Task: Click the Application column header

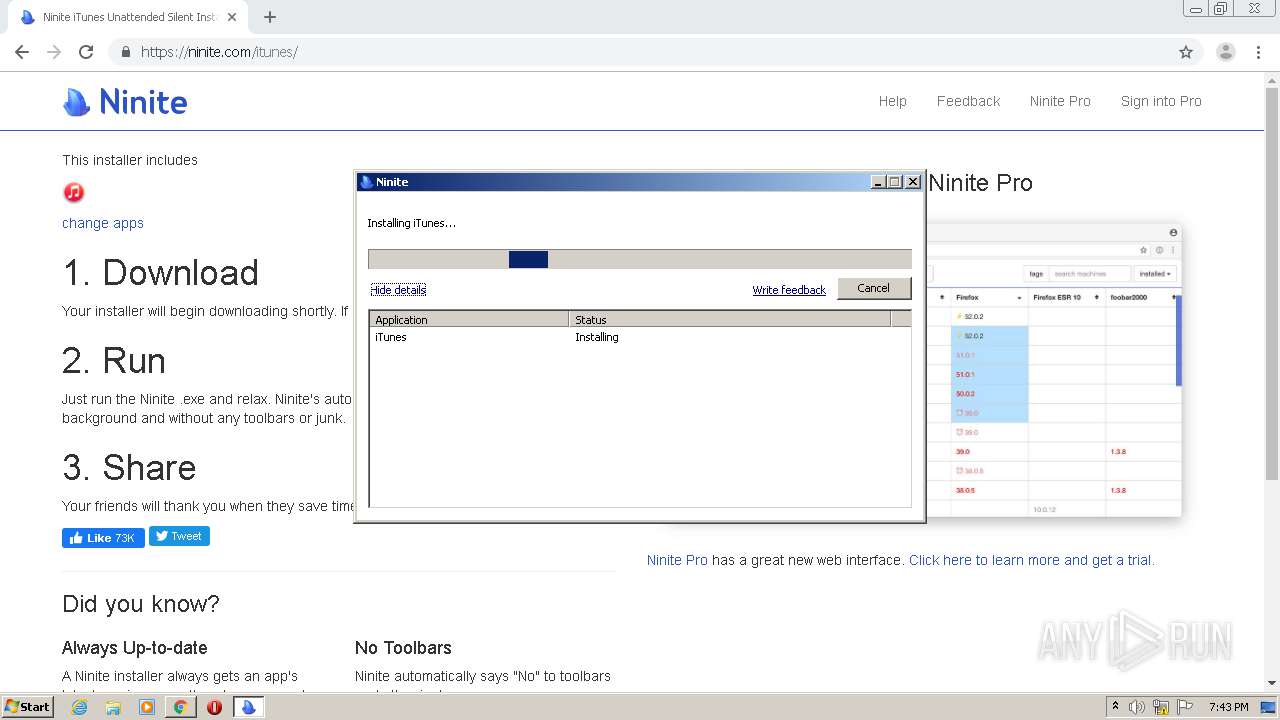Action: [469, 320]
